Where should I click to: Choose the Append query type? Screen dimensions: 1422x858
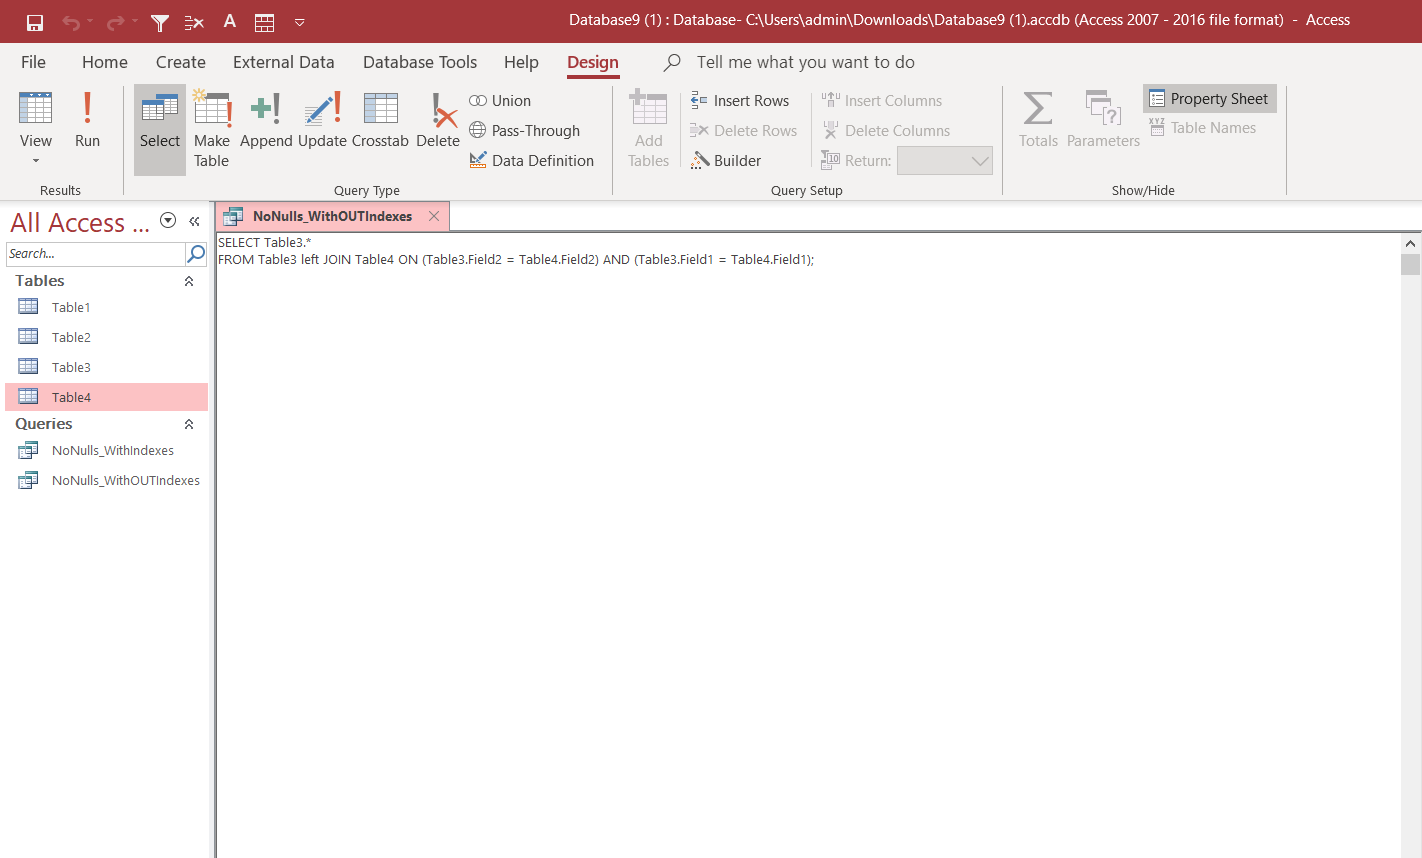pyautogui.click(x=266, y=120)
